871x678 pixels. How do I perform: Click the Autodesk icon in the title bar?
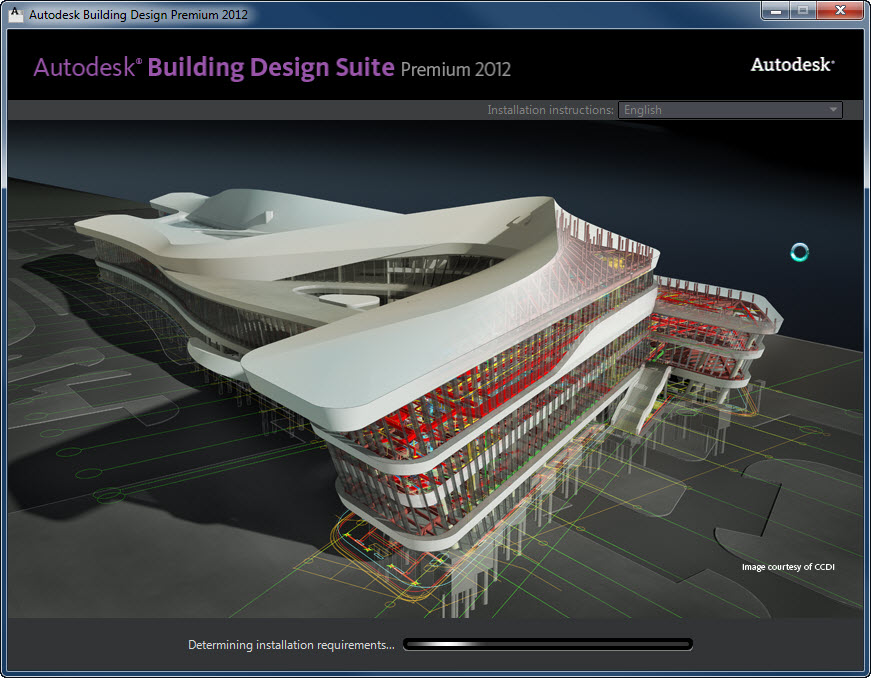(x=16, y=14)
